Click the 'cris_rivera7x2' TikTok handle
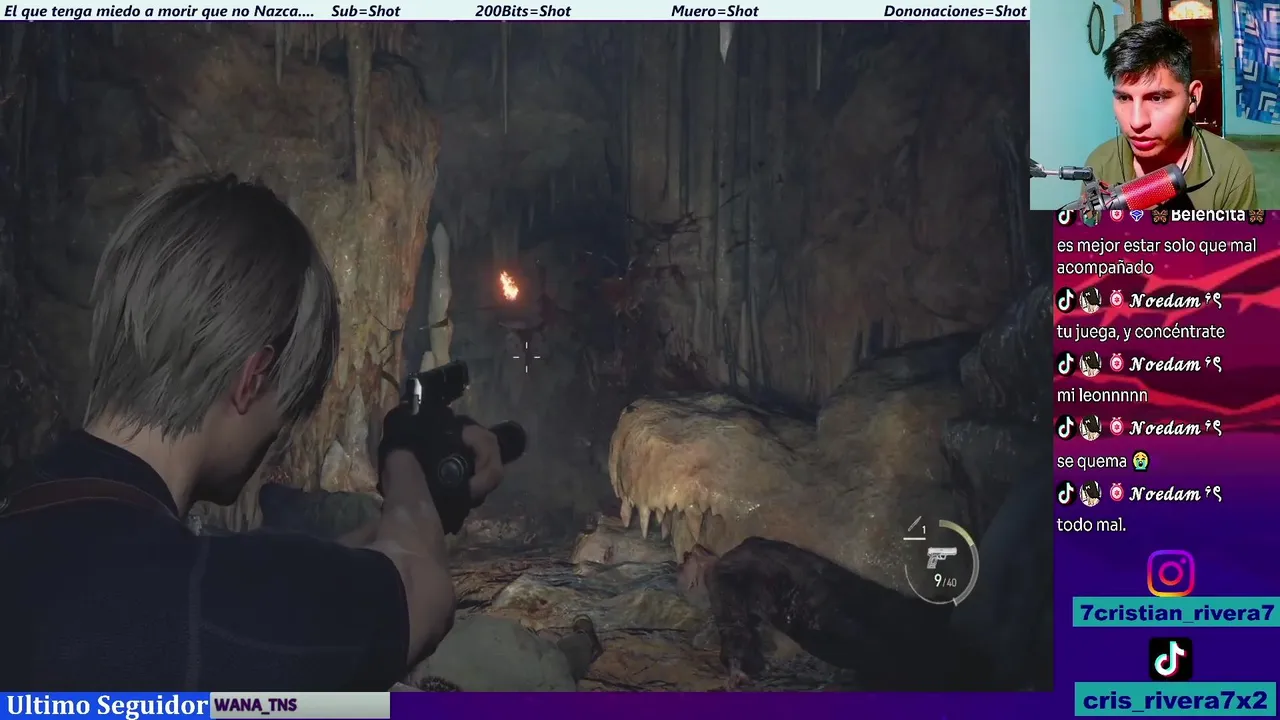 pos(1176,700)
